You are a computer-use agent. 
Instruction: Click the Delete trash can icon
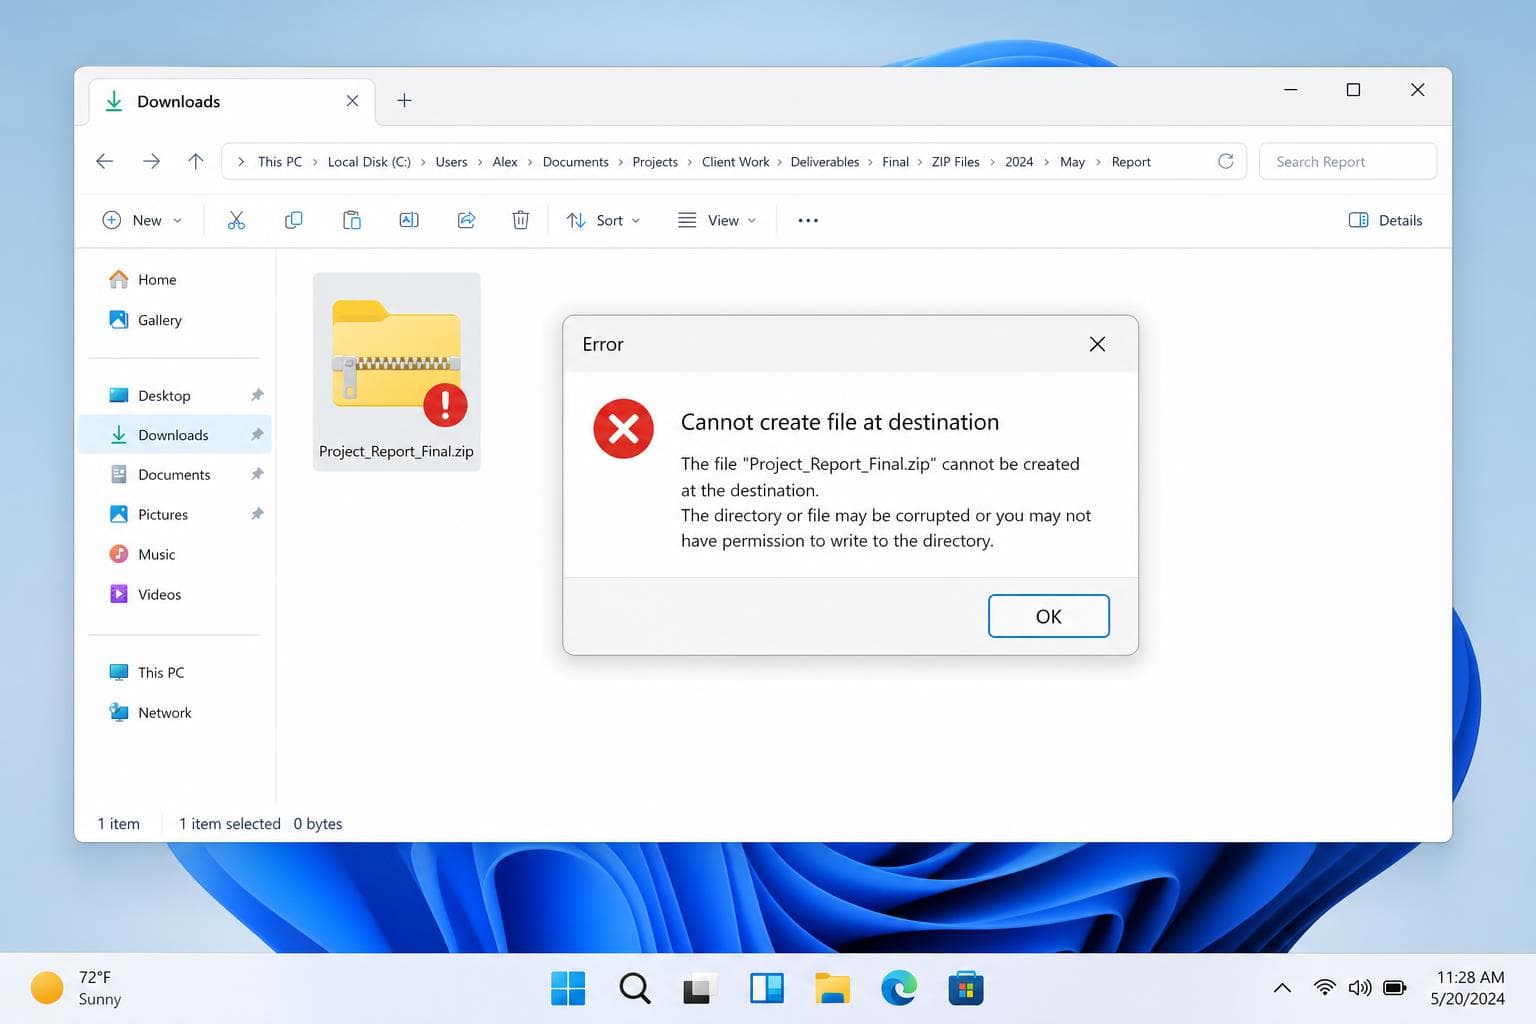click(x=520, y=220)
